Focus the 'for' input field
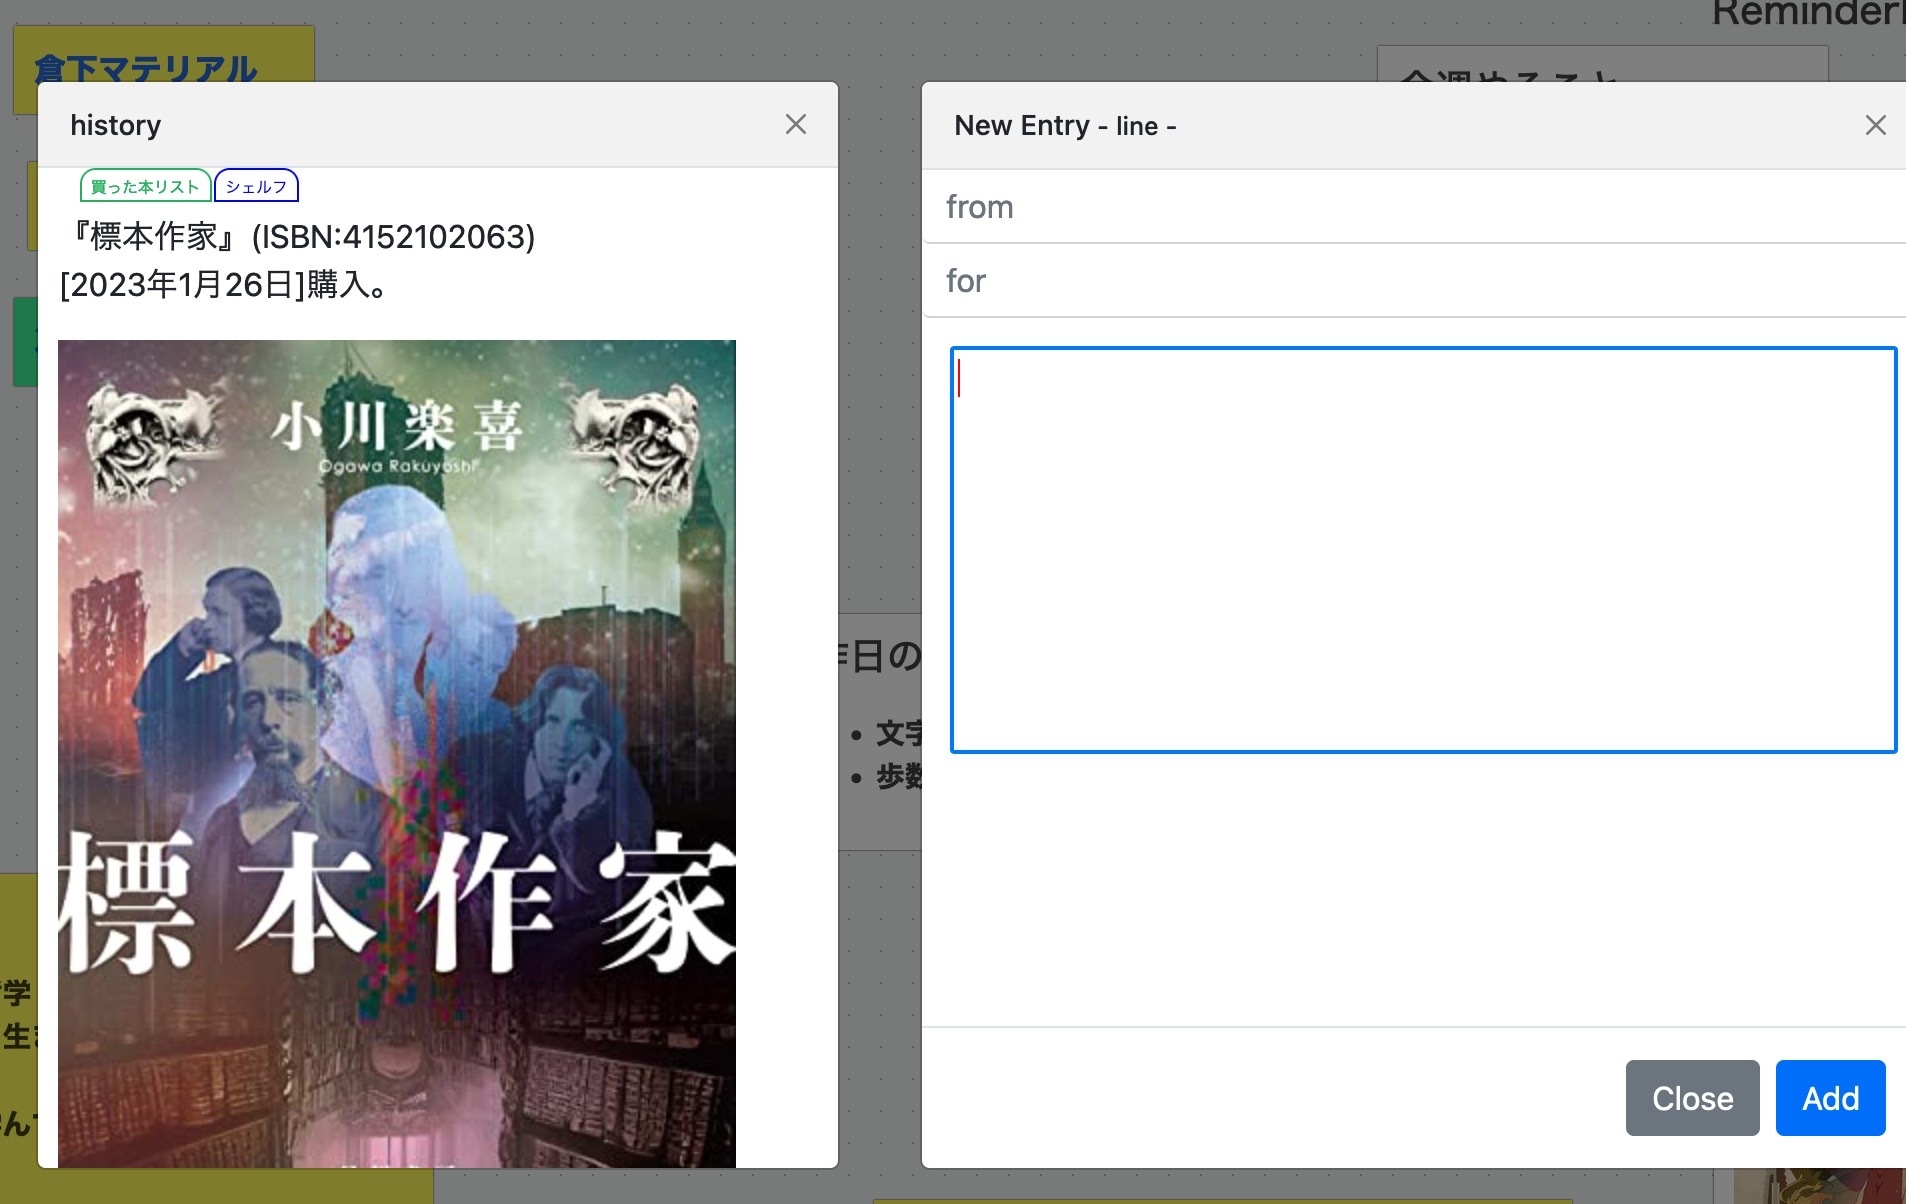The height and width of the screenshot is (1204, 1906). [1414, 281]
